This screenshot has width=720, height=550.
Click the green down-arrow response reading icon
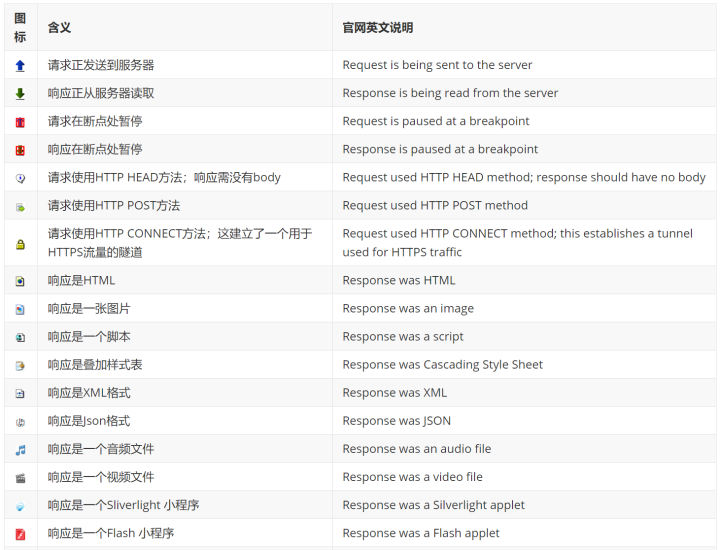click(x=20, y=94)
